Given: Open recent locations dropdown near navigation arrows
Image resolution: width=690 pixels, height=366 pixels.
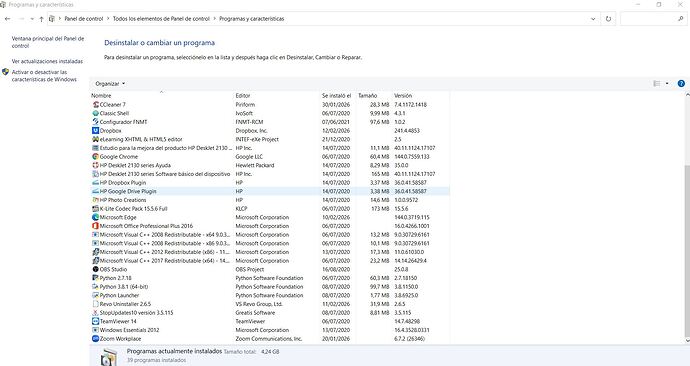Looking at the screenshot, I should pyautogui.click(x=32, y=19).
